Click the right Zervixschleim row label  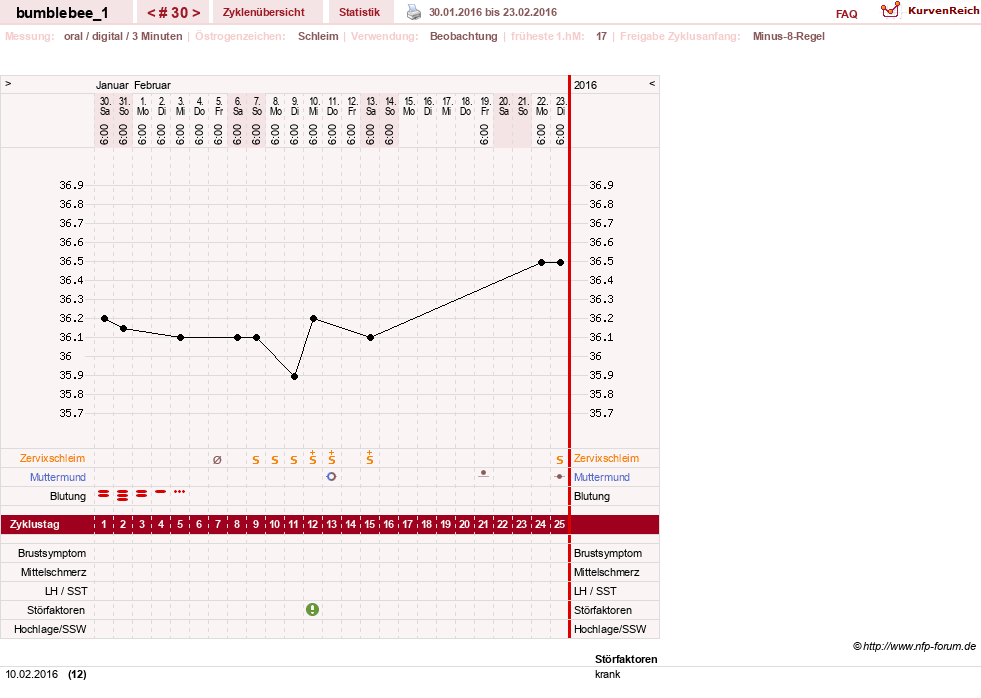coord(606,458)
